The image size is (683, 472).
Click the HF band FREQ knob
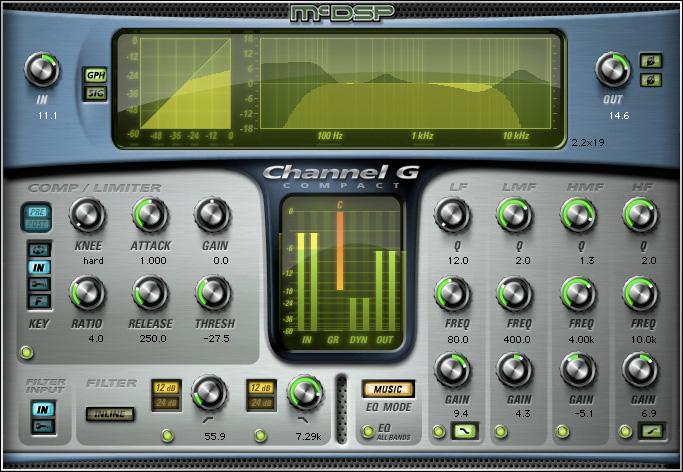tap(640, 293)
